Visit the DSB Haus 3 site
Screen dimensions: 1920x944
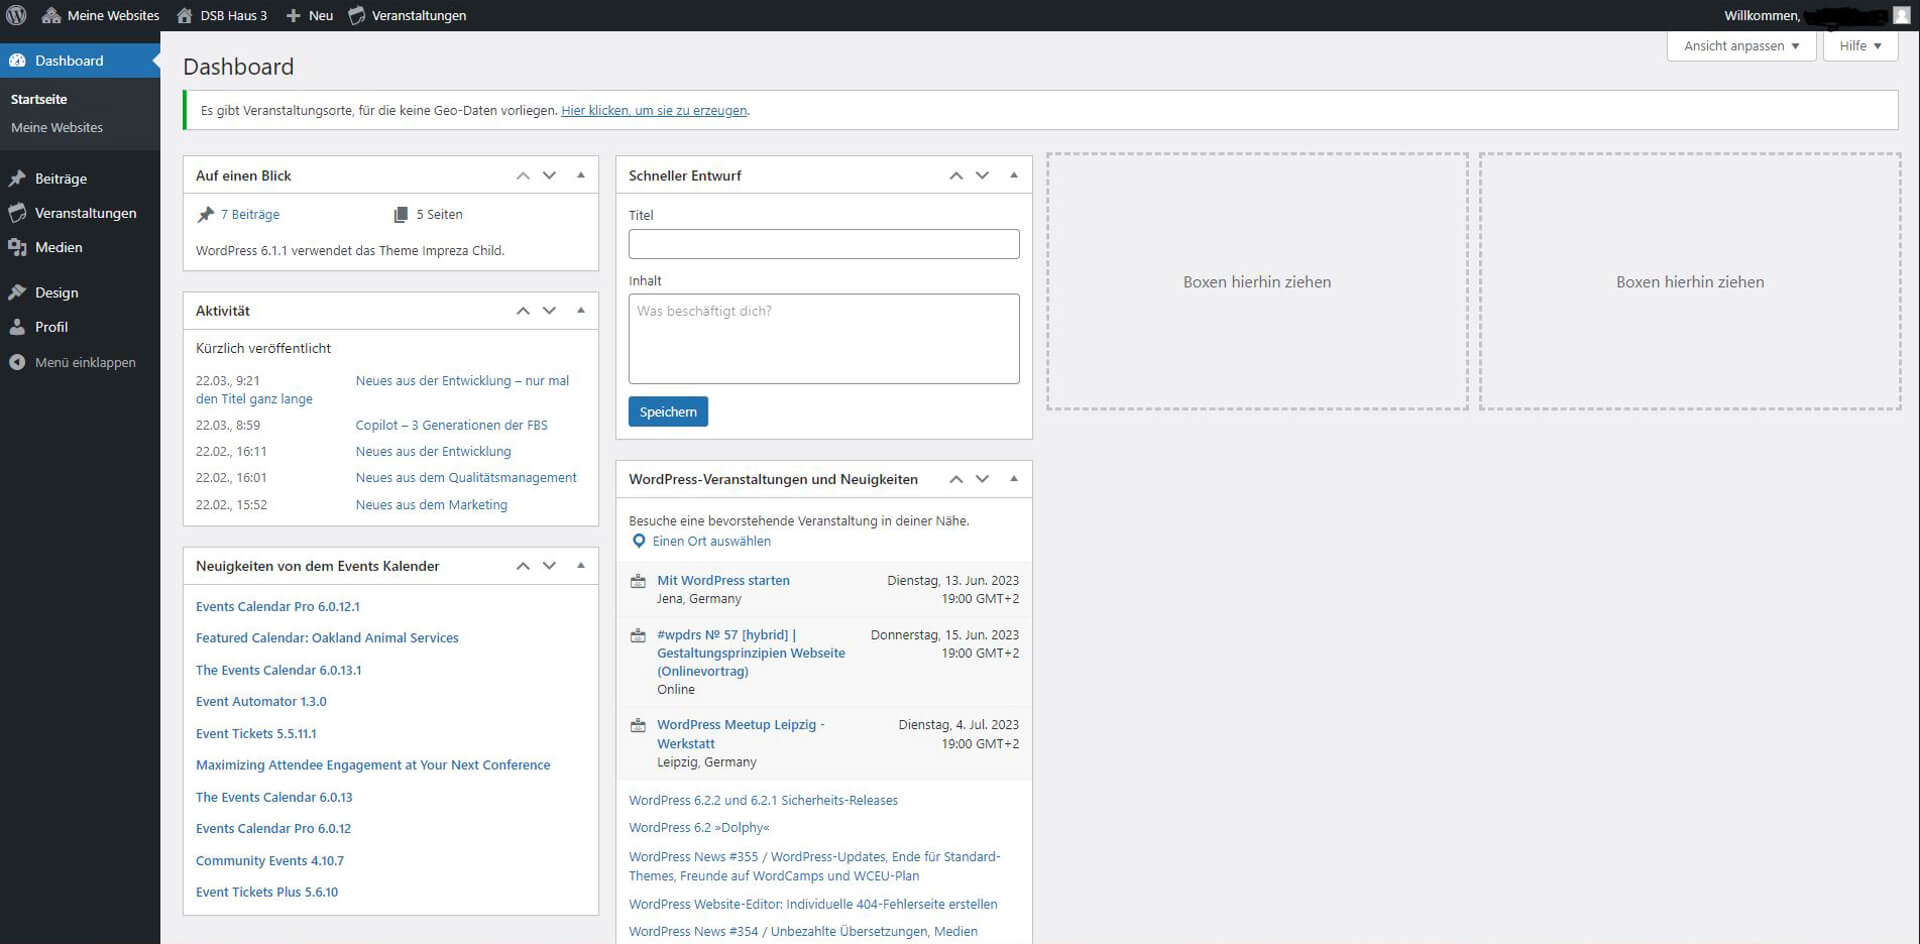coord(222,15)
